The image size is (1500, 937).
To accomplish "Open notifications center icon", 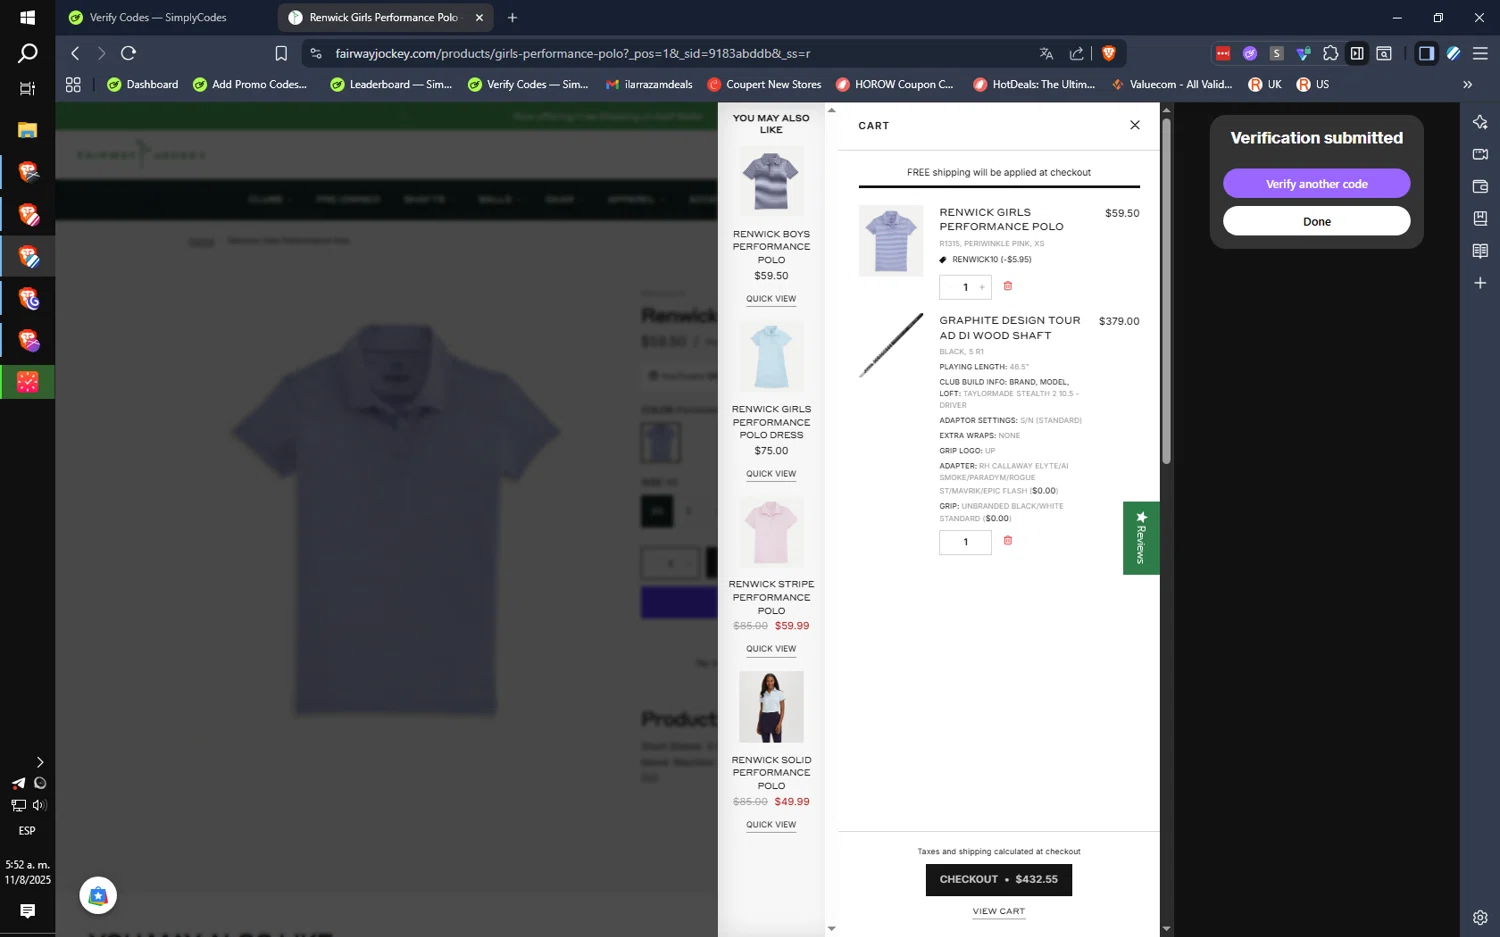I will (x=27, y=910).
